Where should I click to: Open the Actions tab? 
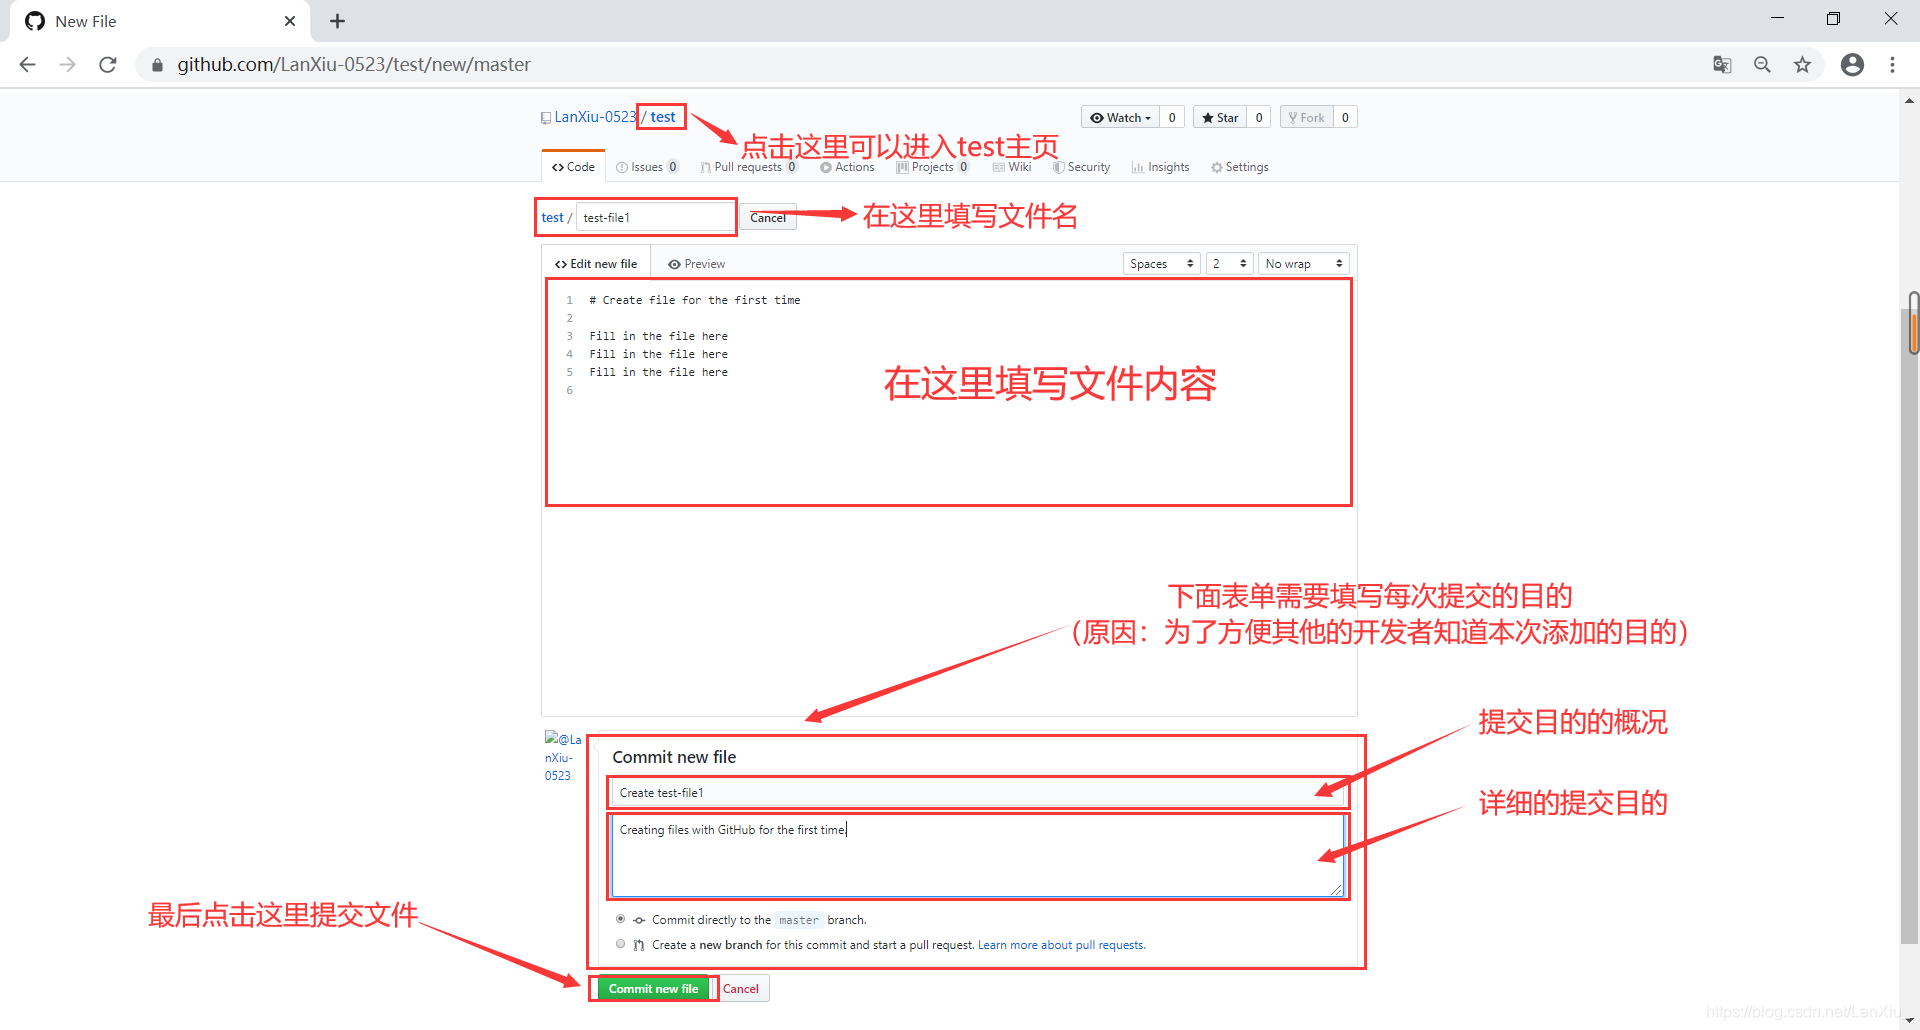847,167
